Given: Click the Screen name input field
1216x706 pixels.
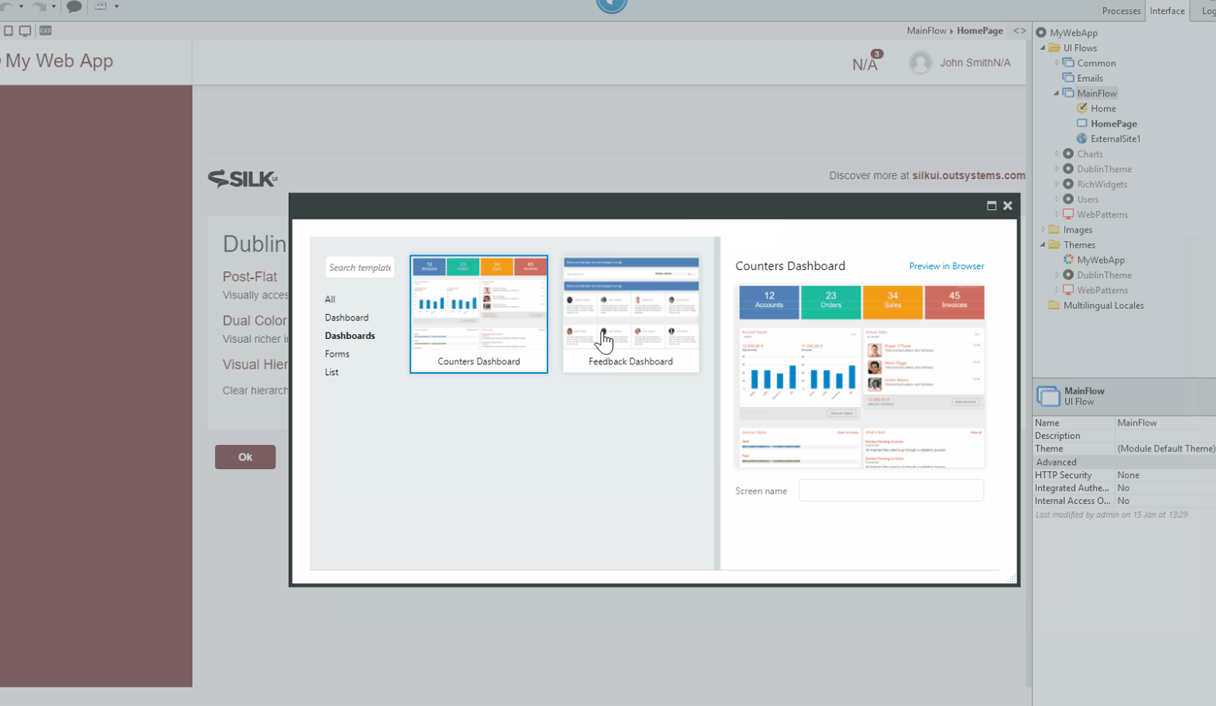Looking at the screenshot, I should tap(890, 490).
